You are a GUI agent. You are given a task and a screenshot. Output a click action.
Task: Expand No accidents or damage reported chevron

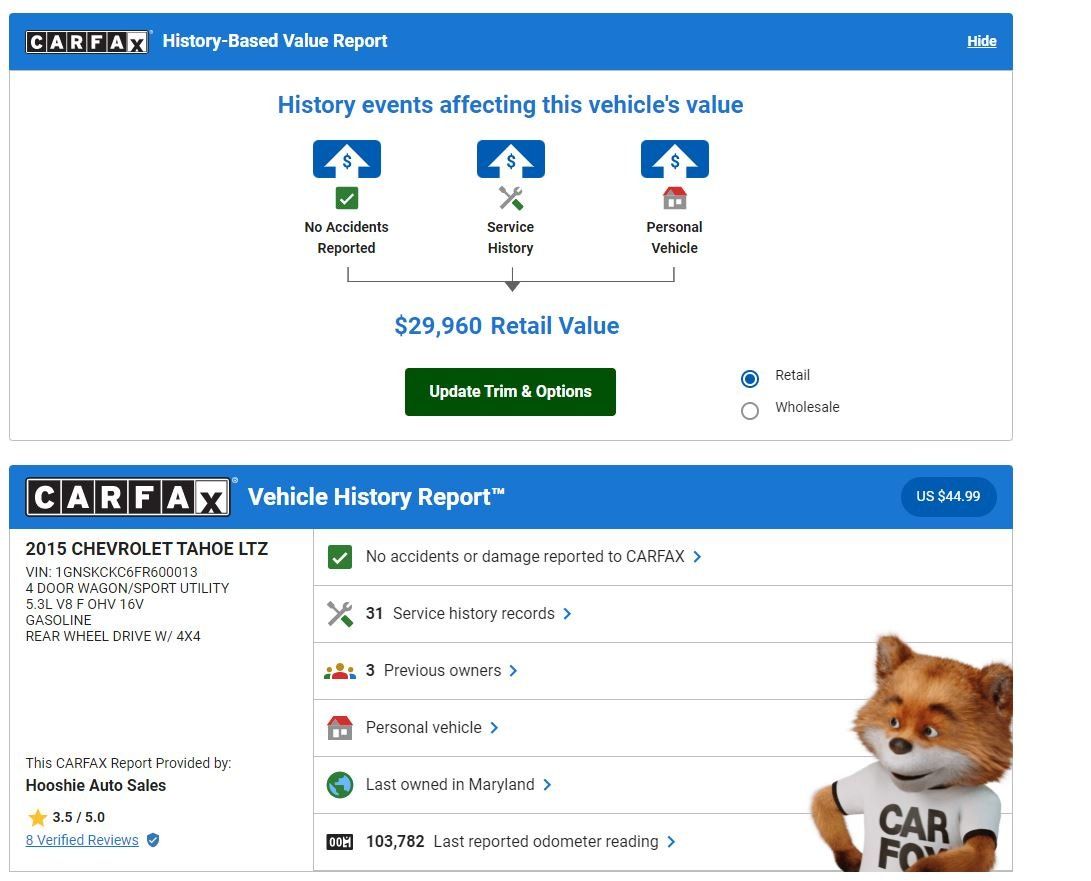click(697, 557)
